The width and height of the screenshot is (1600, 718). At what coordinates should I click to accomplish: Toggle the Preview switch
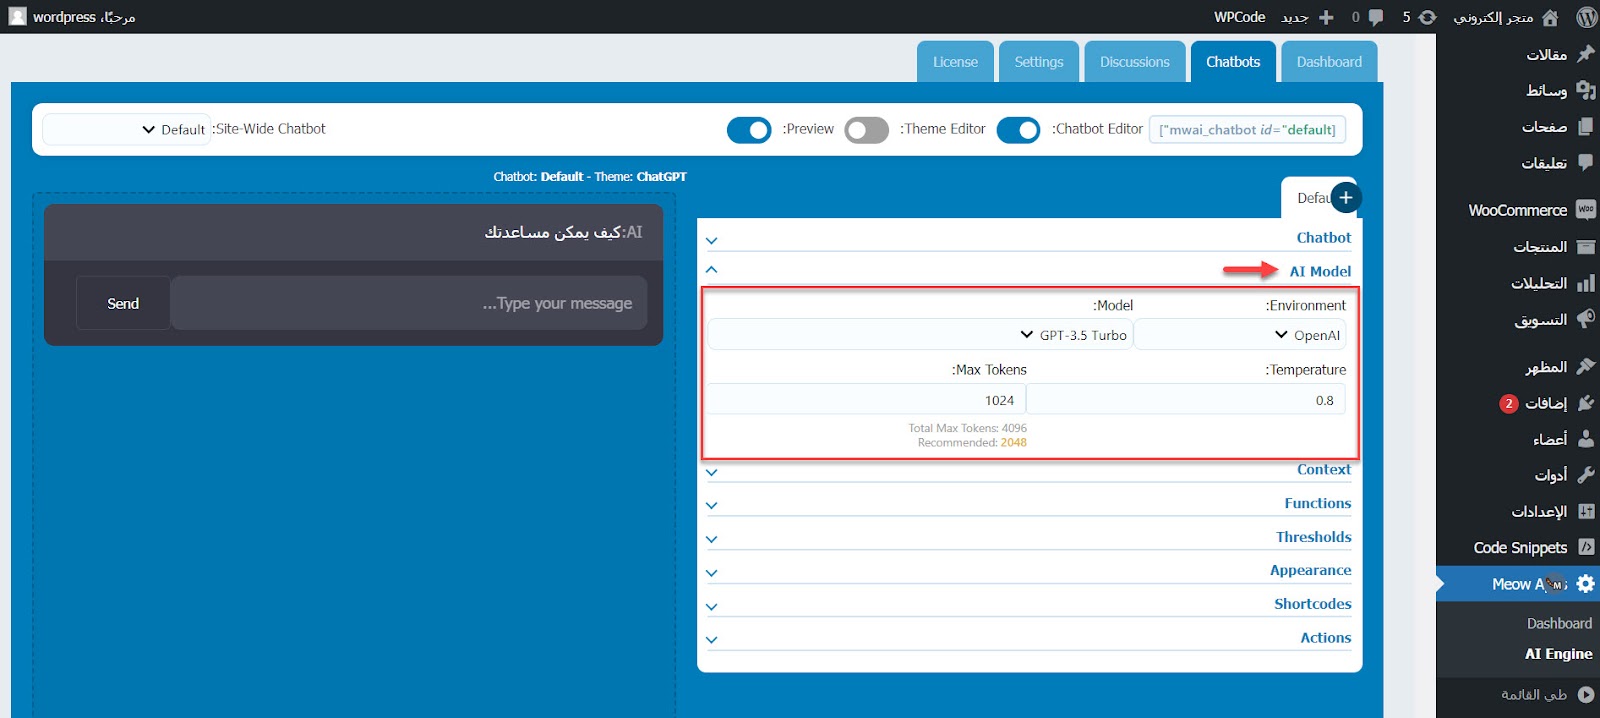[x=749, y=130]
